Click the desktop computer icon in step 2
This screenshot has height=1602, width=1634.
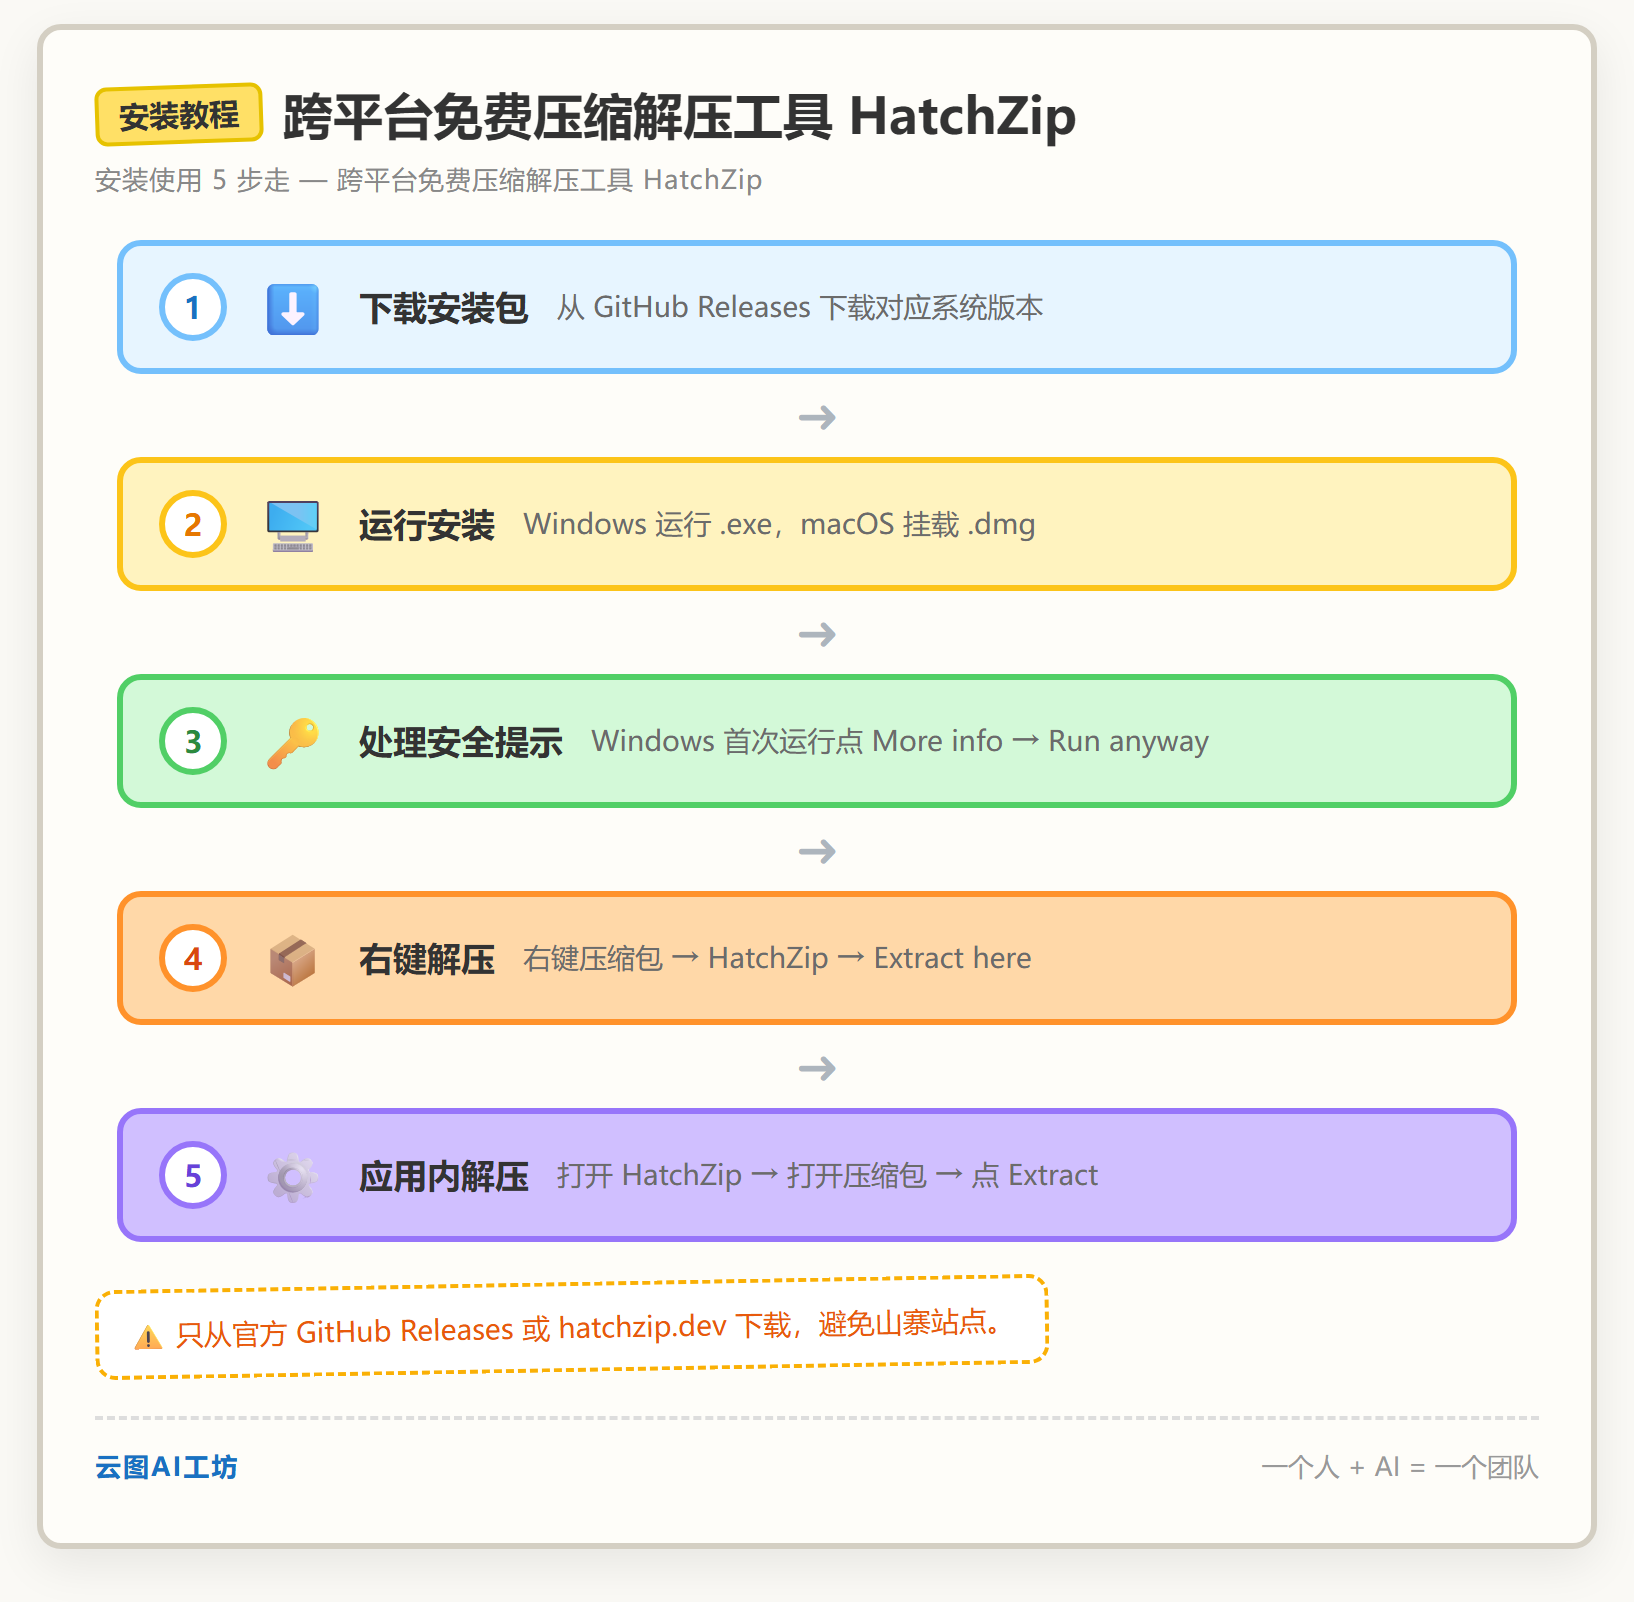[293, 525]
